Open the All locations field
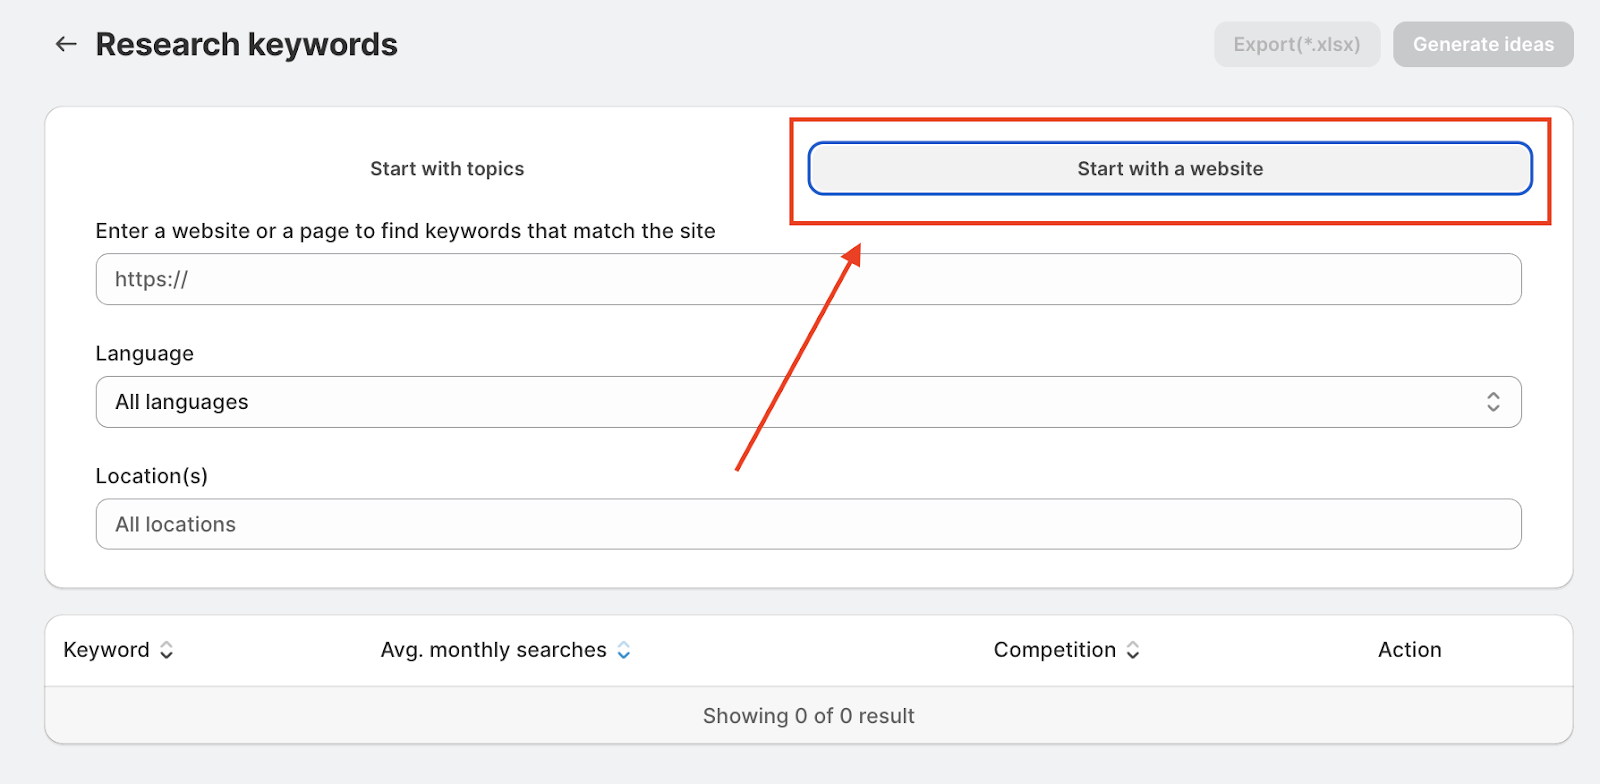 [x=808, y=524]
